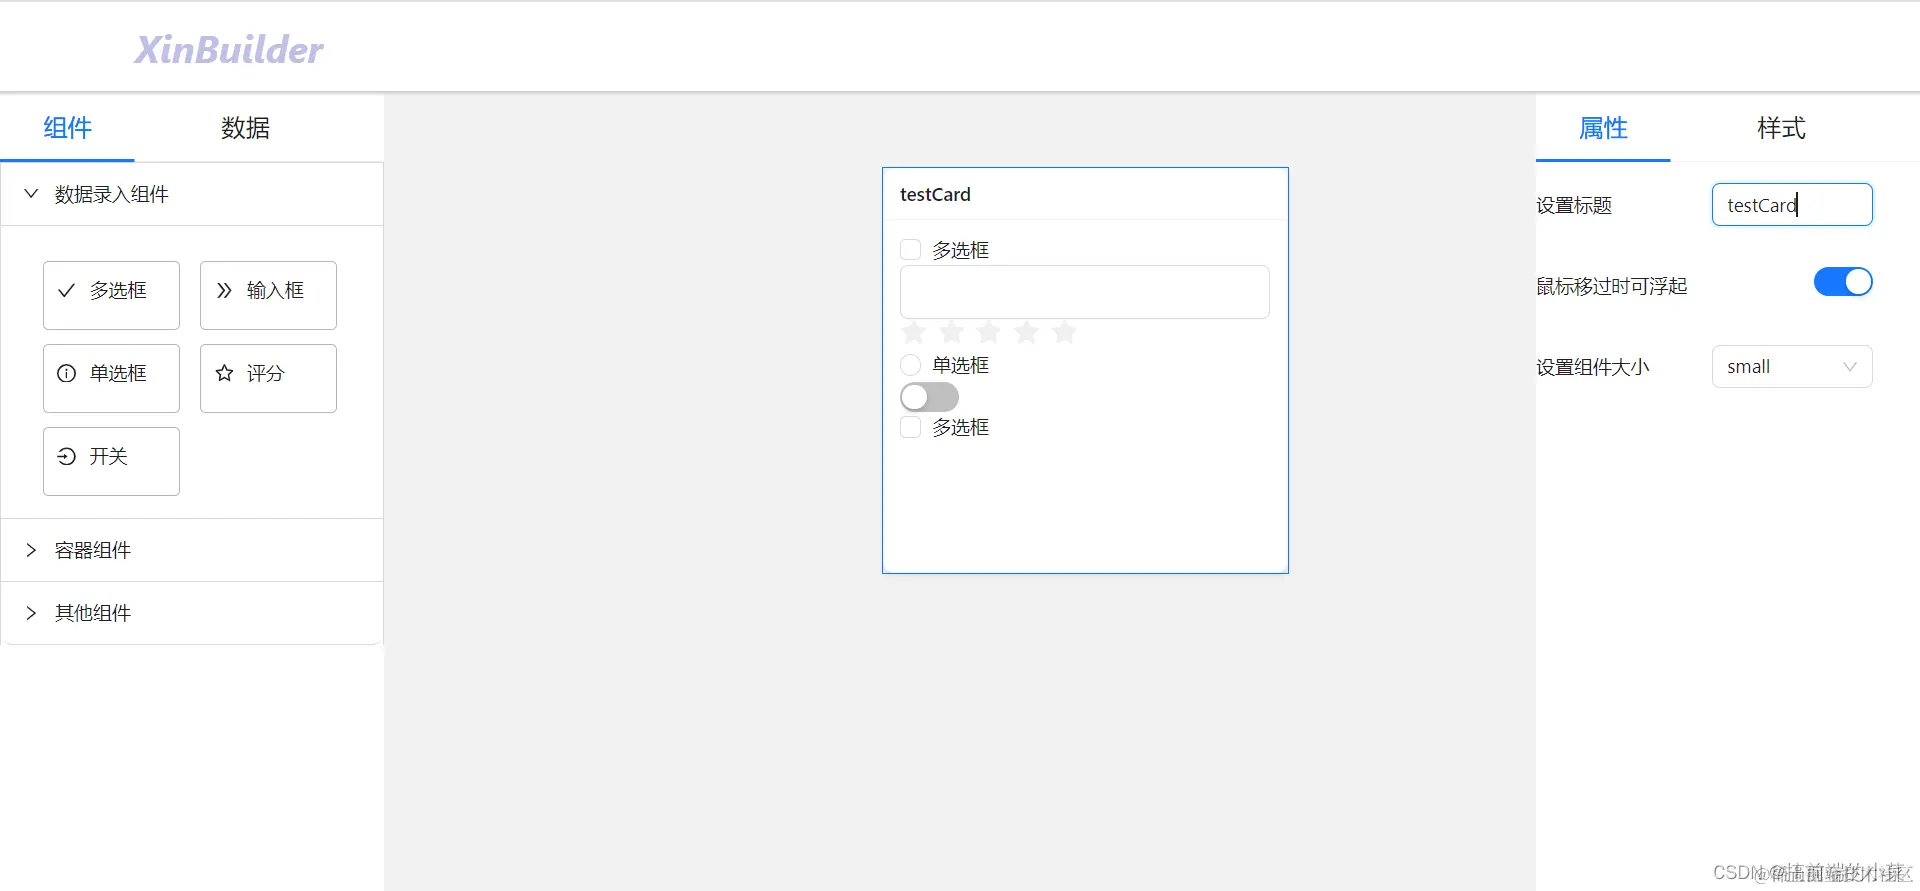Open the 设置组件大小 small dropdown
This screenshot has width=1920, height=891.
[1792, 367]
